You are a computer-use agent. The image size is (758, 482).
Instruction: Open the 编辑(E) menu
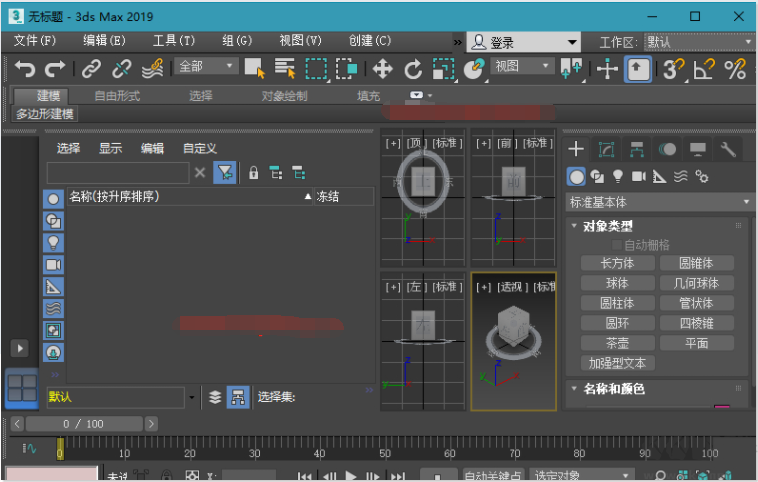(104, 41)
